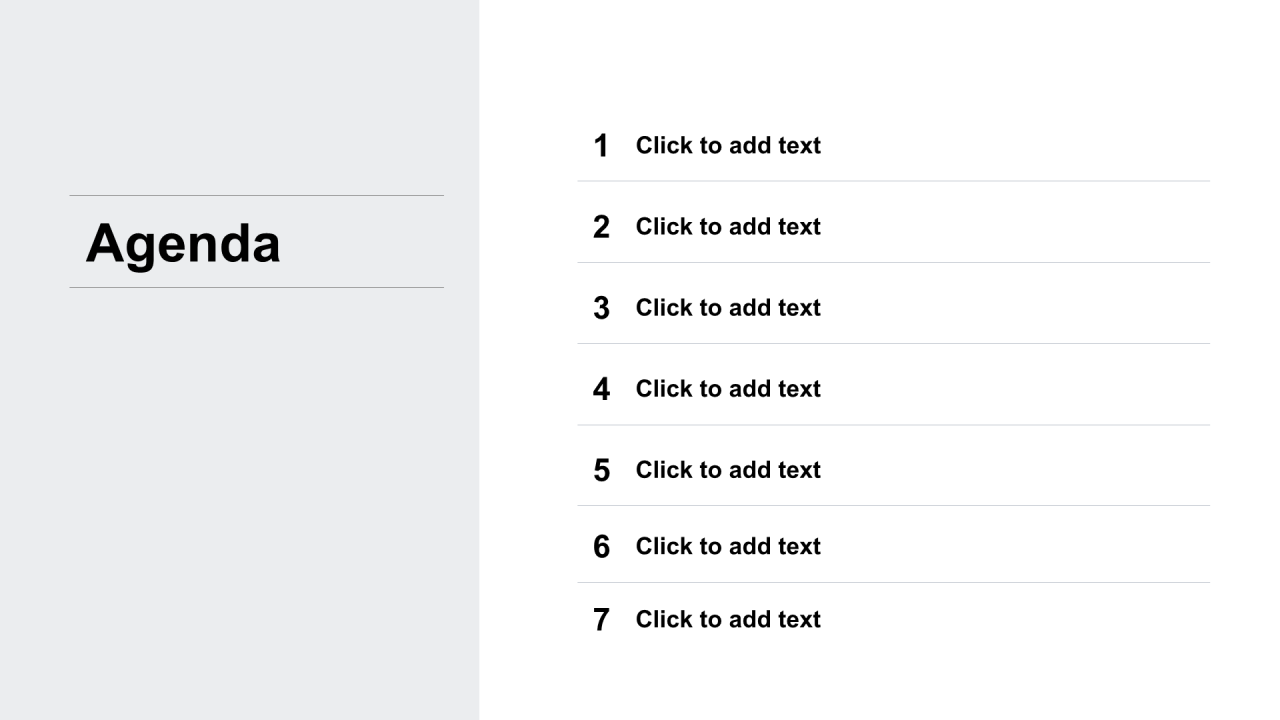The image size is (1280, 720).
Task: Click the line above the Agenda title
Action: (256, 195)
